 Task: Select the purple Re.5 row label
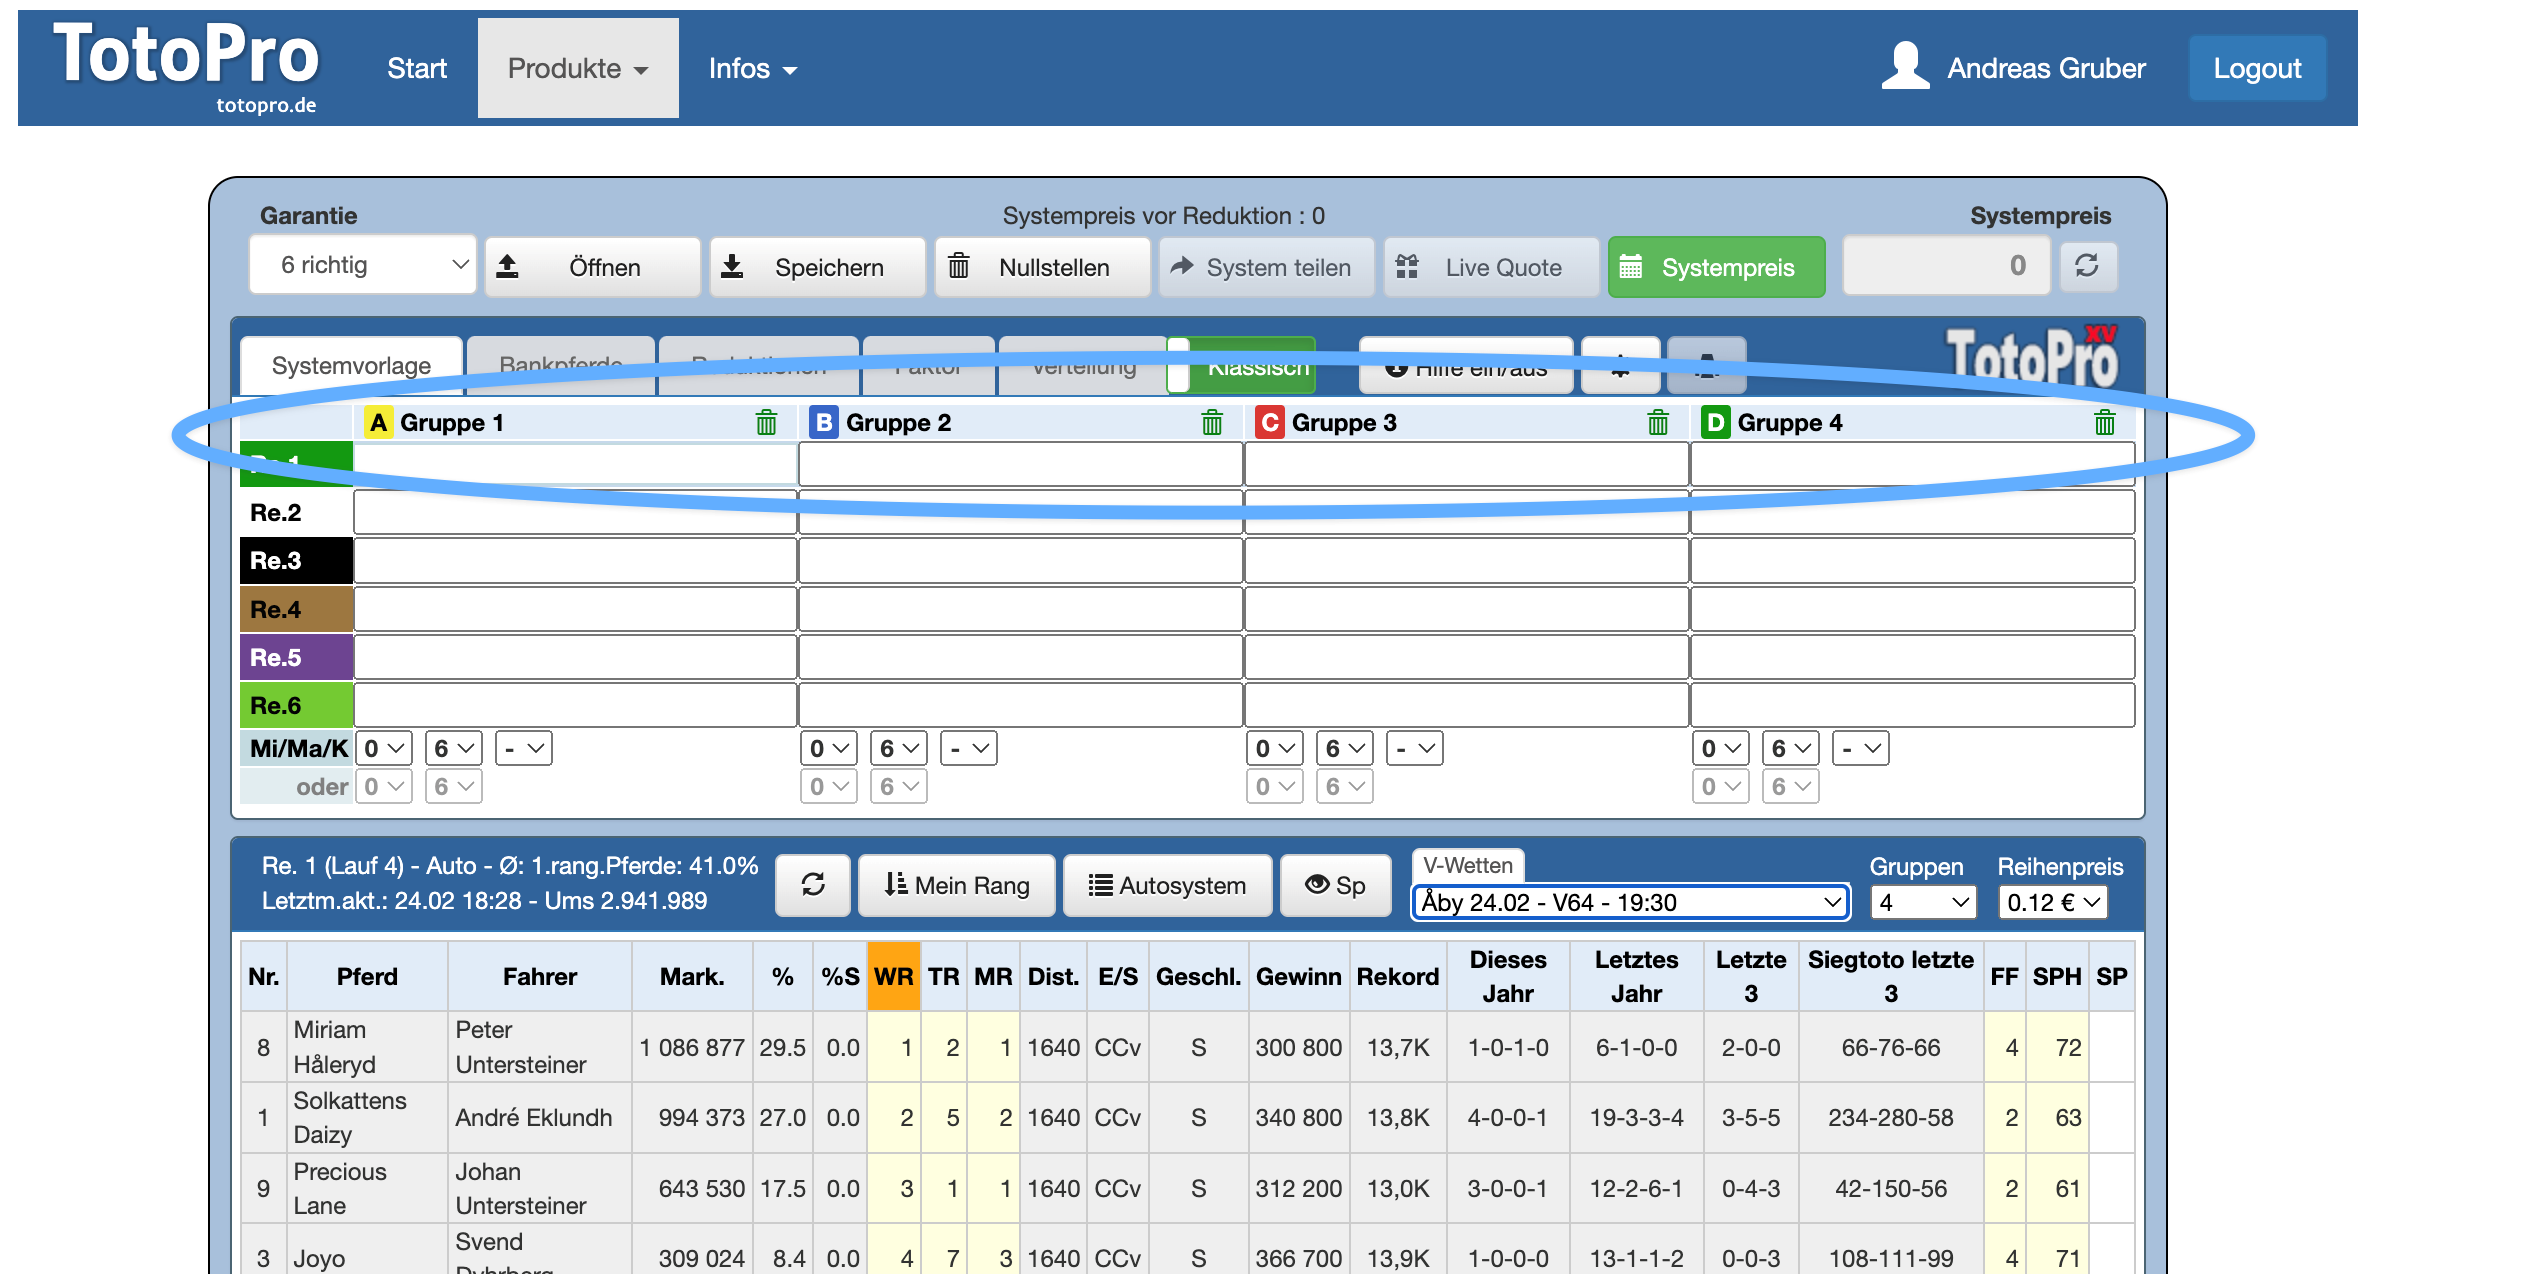(296, 657)
